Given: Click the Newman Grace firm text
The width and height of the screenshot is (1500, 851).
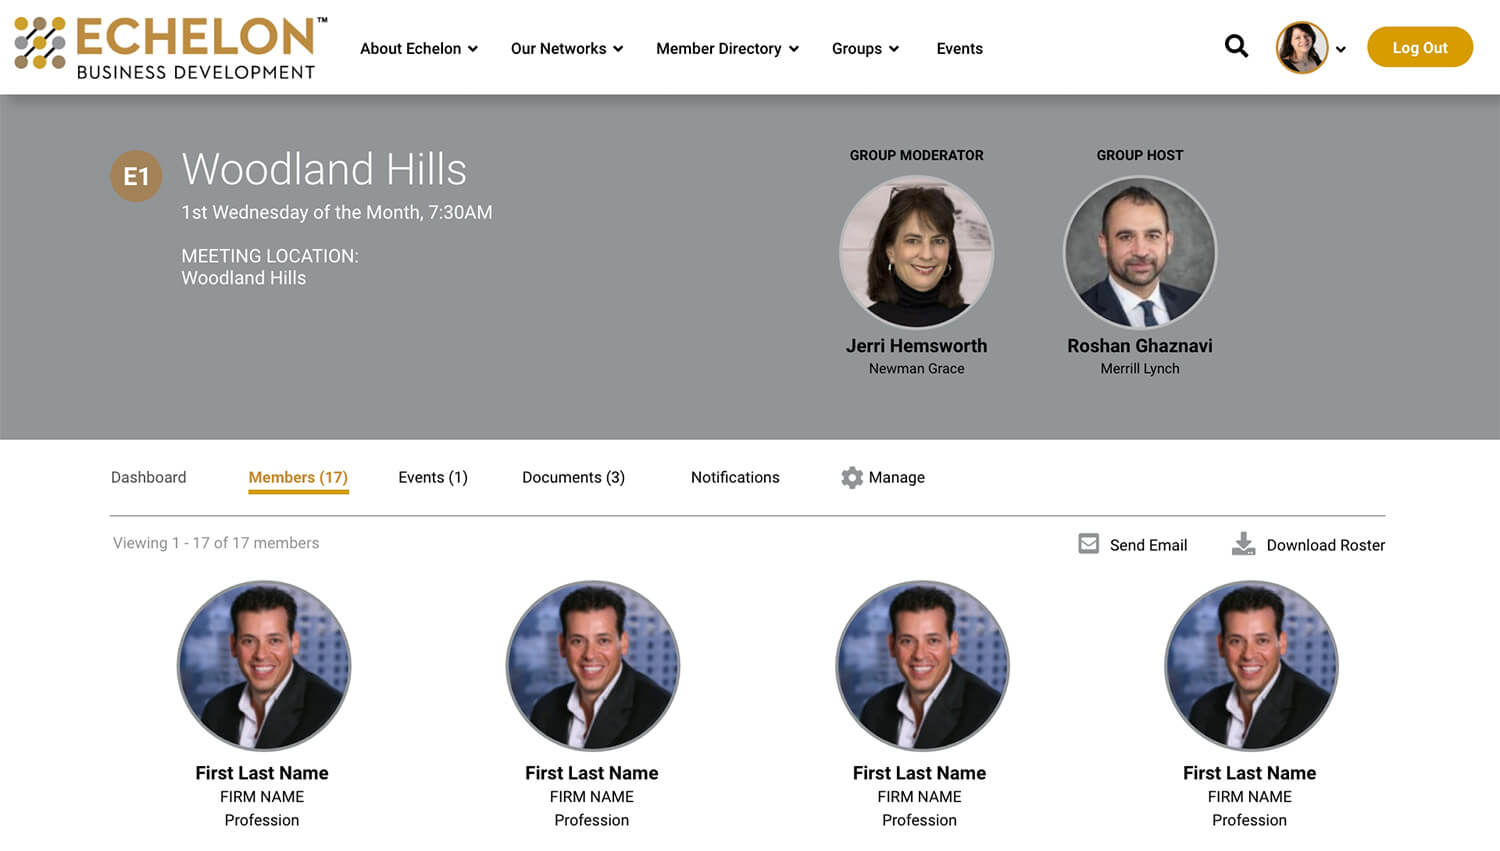Looking at the screenshot, I should click(x=916, y=368).
